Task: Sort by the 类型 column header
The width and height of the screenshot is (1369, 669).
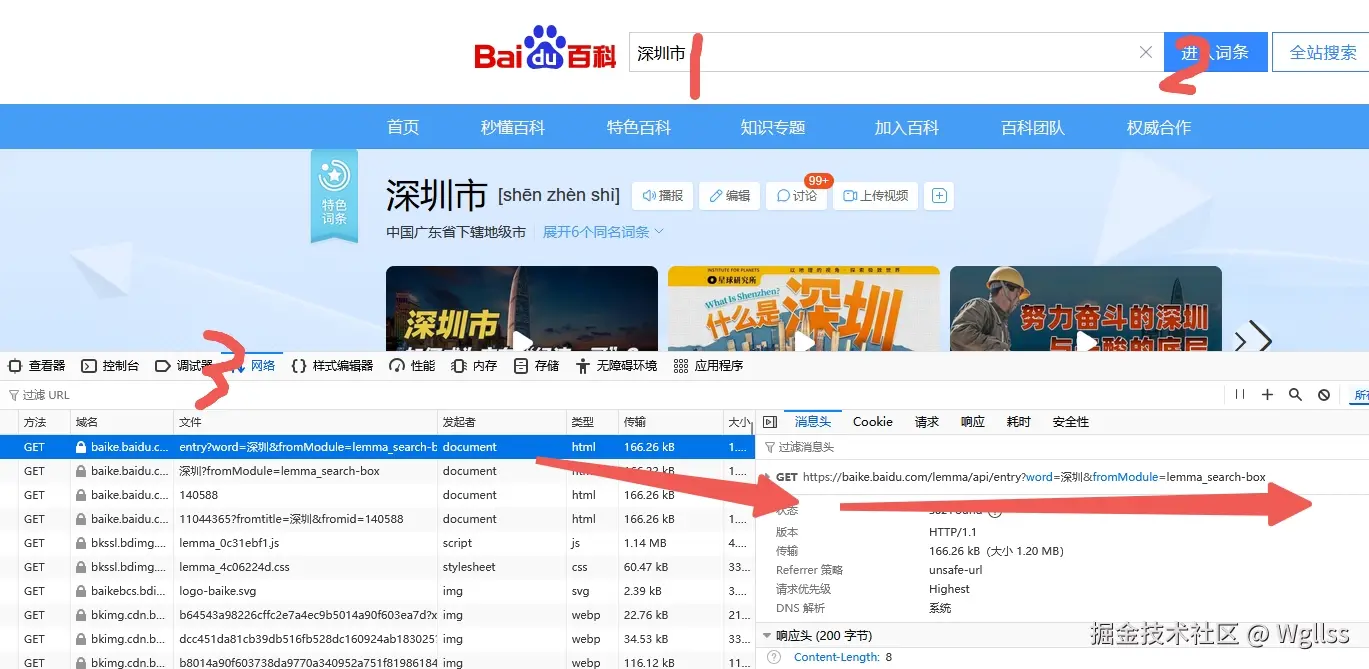Action: (592, 422)
